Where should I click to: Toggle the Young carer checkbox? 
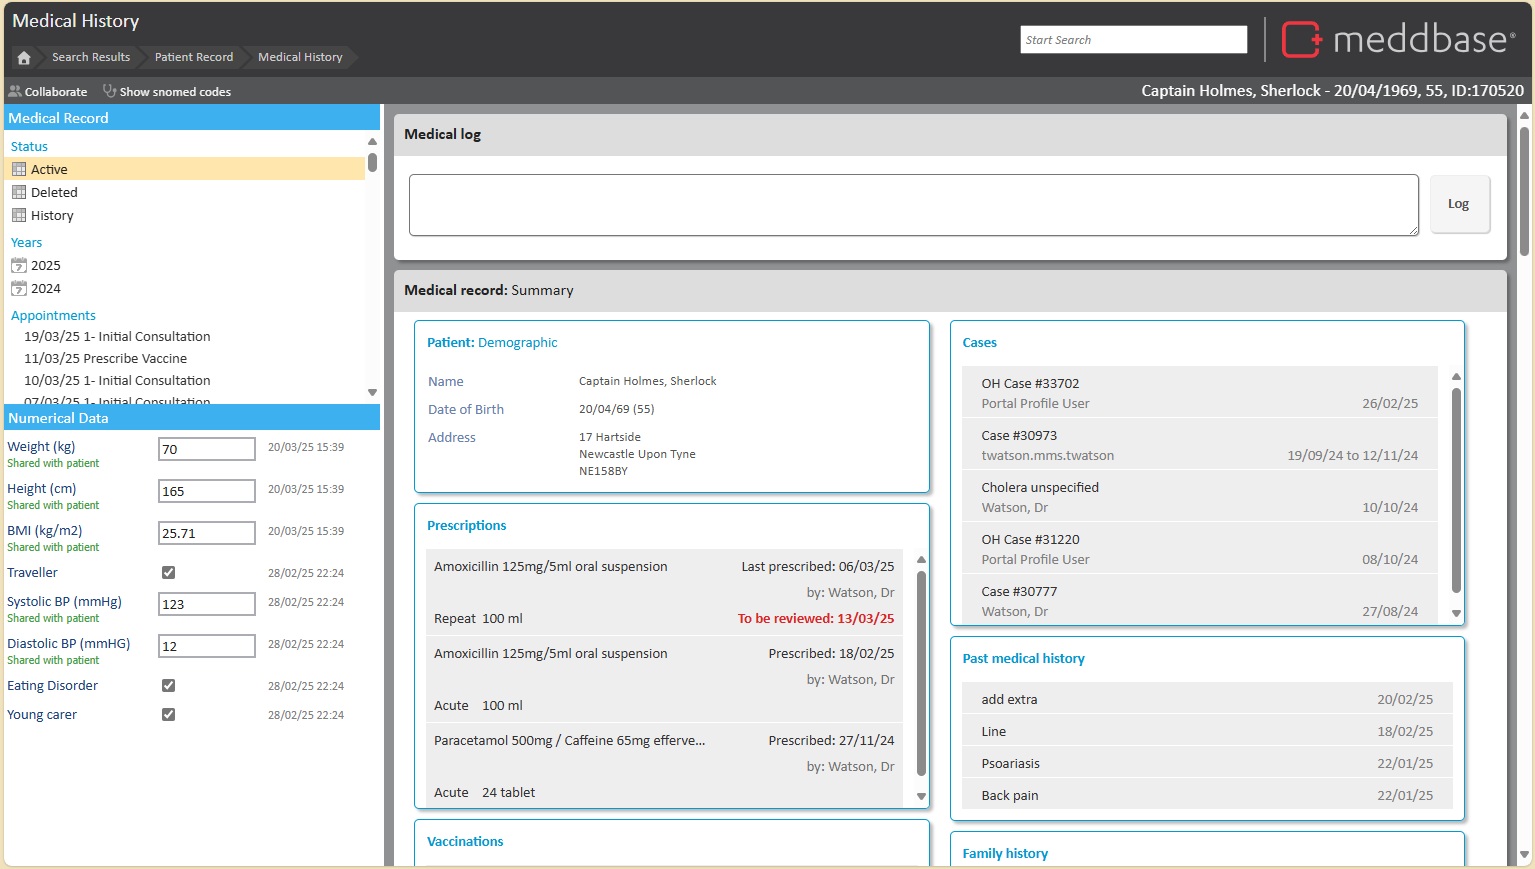click(168, 715)
